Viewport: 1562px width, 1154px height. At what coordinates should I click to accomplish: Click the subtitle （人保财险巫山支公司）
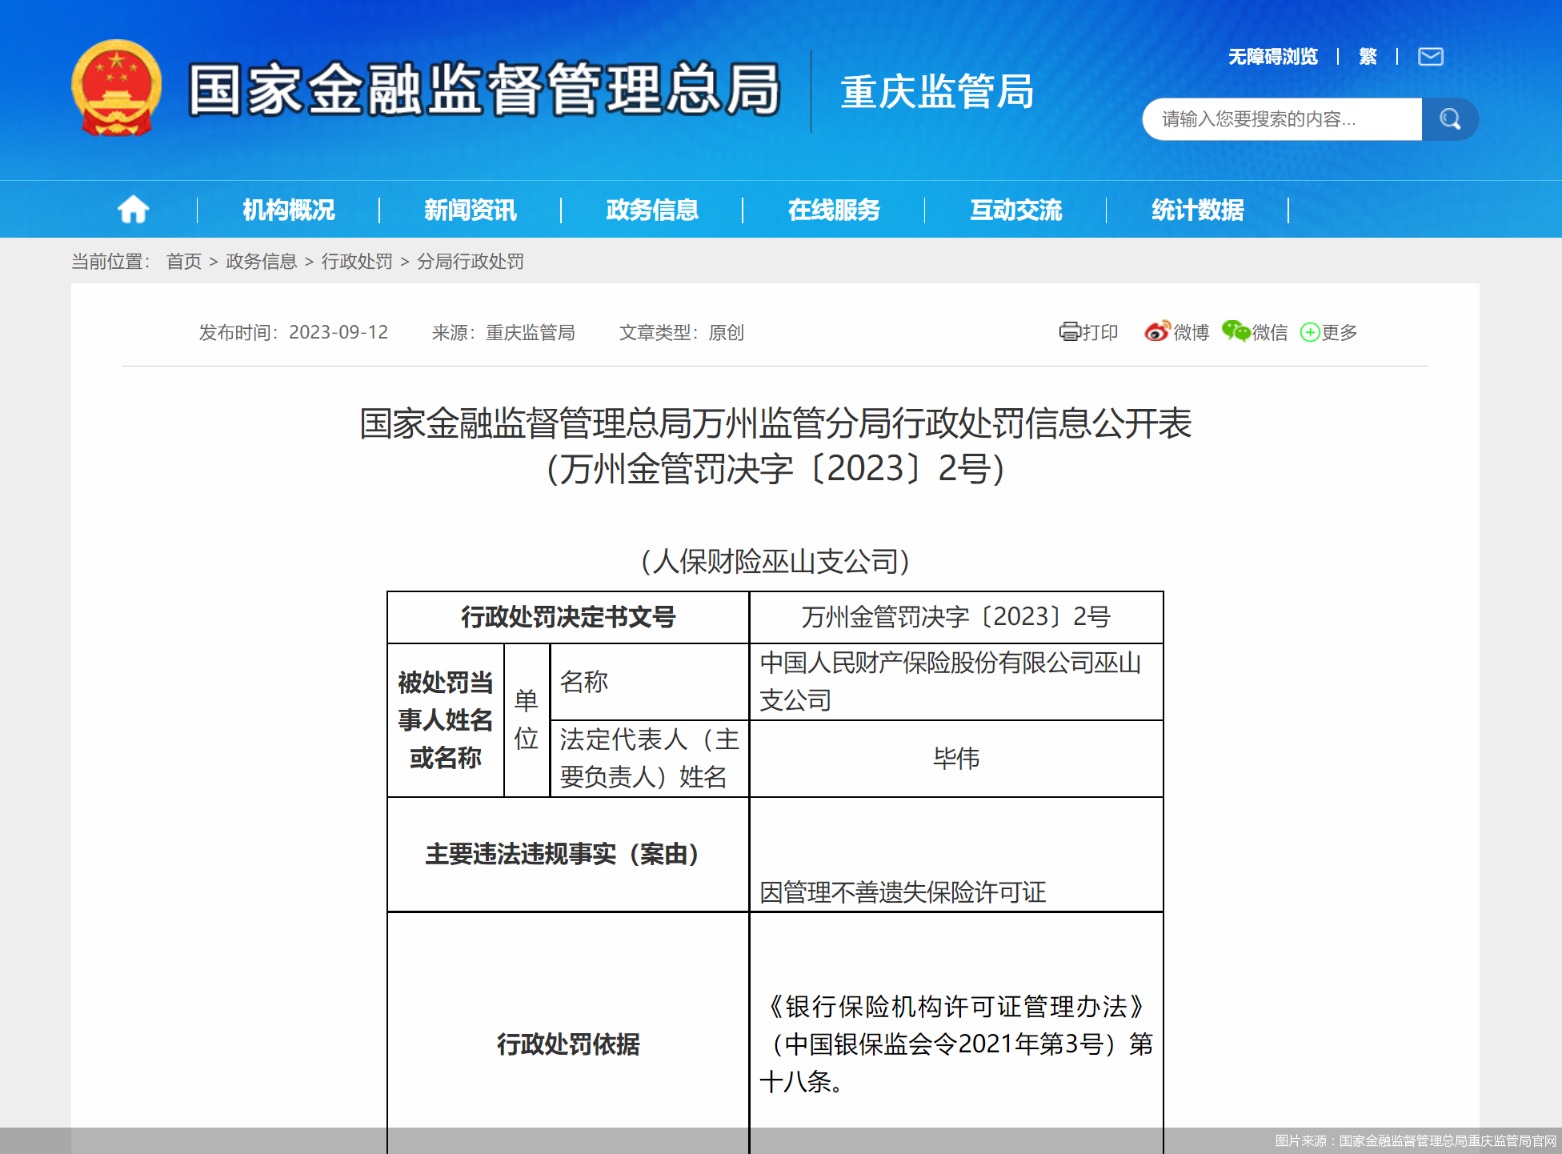click(775, 561)
